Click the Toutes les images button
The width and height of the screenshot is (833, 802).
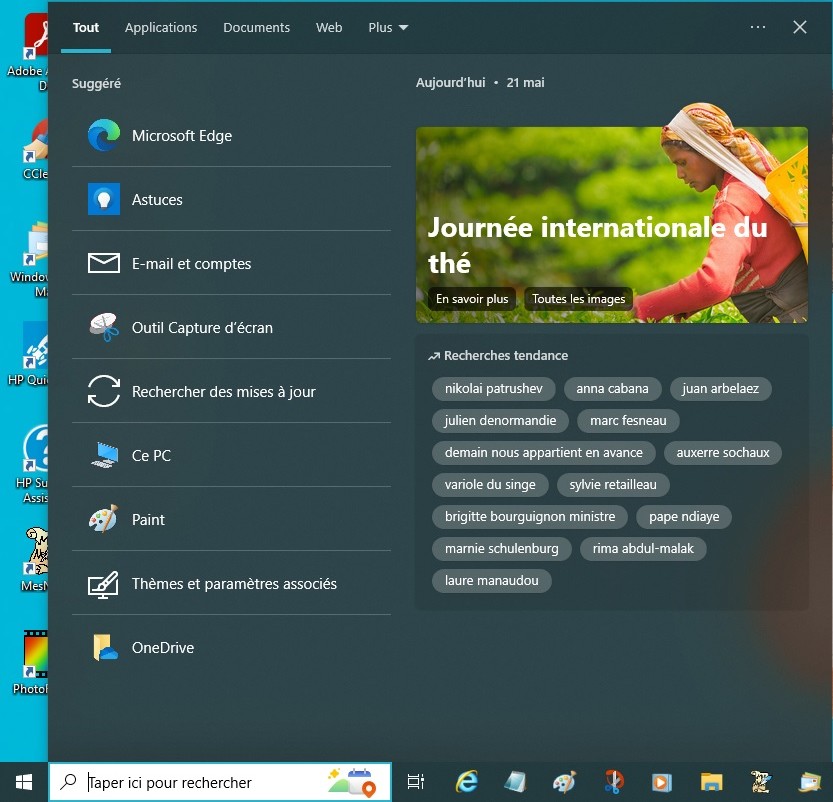(x=579, y=298)
